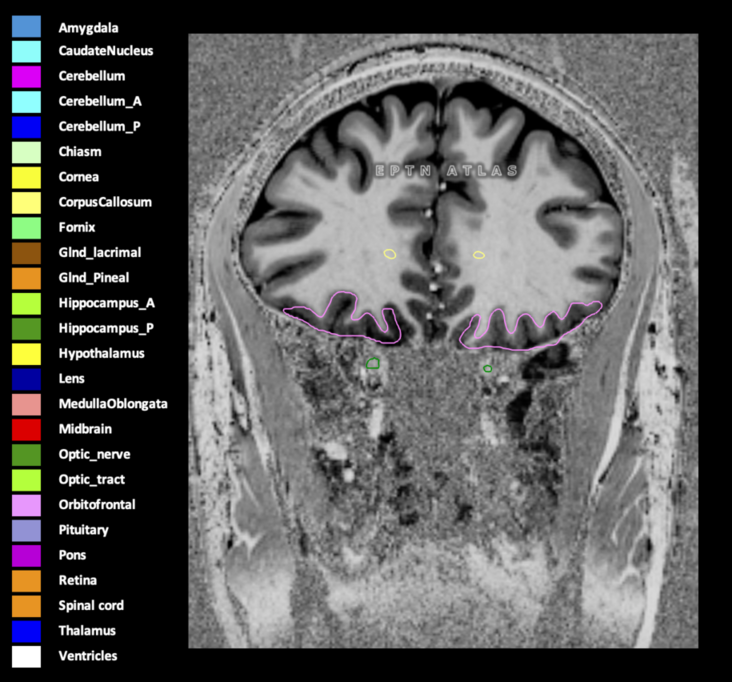Select the "Amygdala" legend label
The width and height of the screenshot is (732, 682).
tap(88, 28)
